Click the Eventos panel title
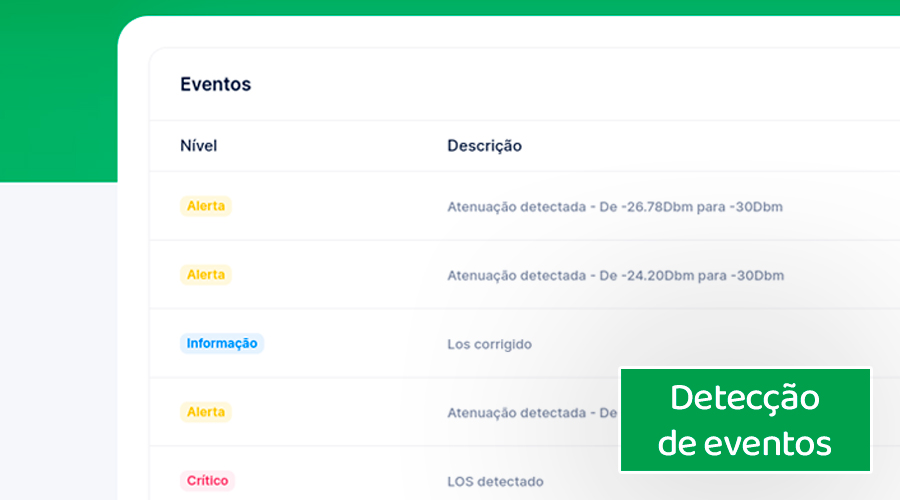 pyautogui.click(x=215, y=84)
